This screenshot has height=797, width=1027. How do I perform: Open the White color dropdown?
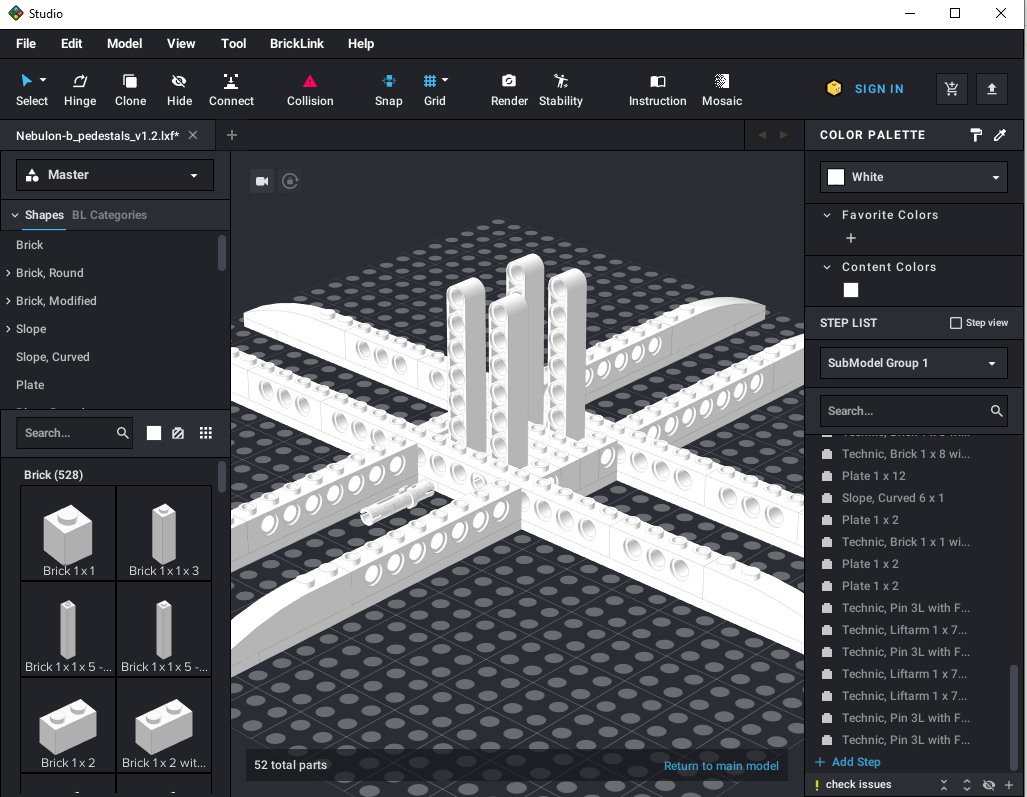pos(913,177)
